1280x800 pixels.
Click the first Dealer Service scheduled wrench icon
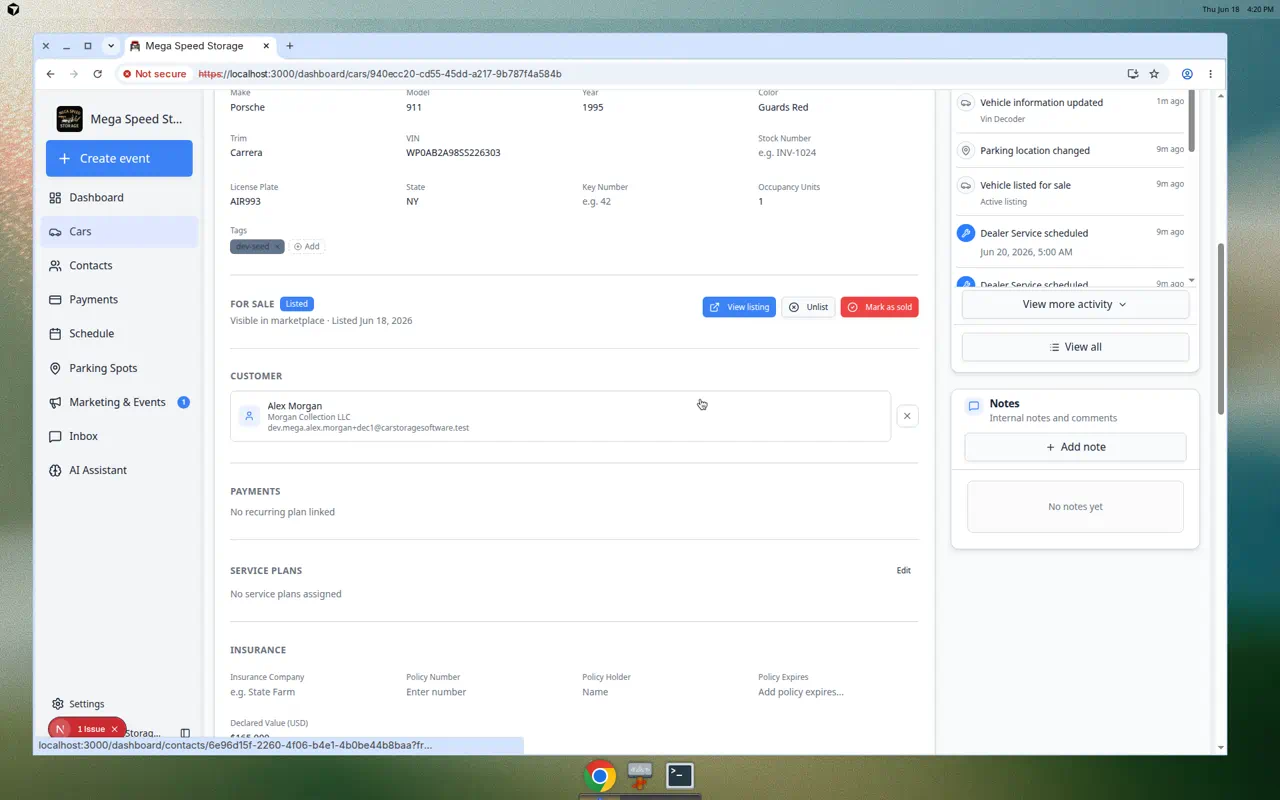[x=965, y=233]
